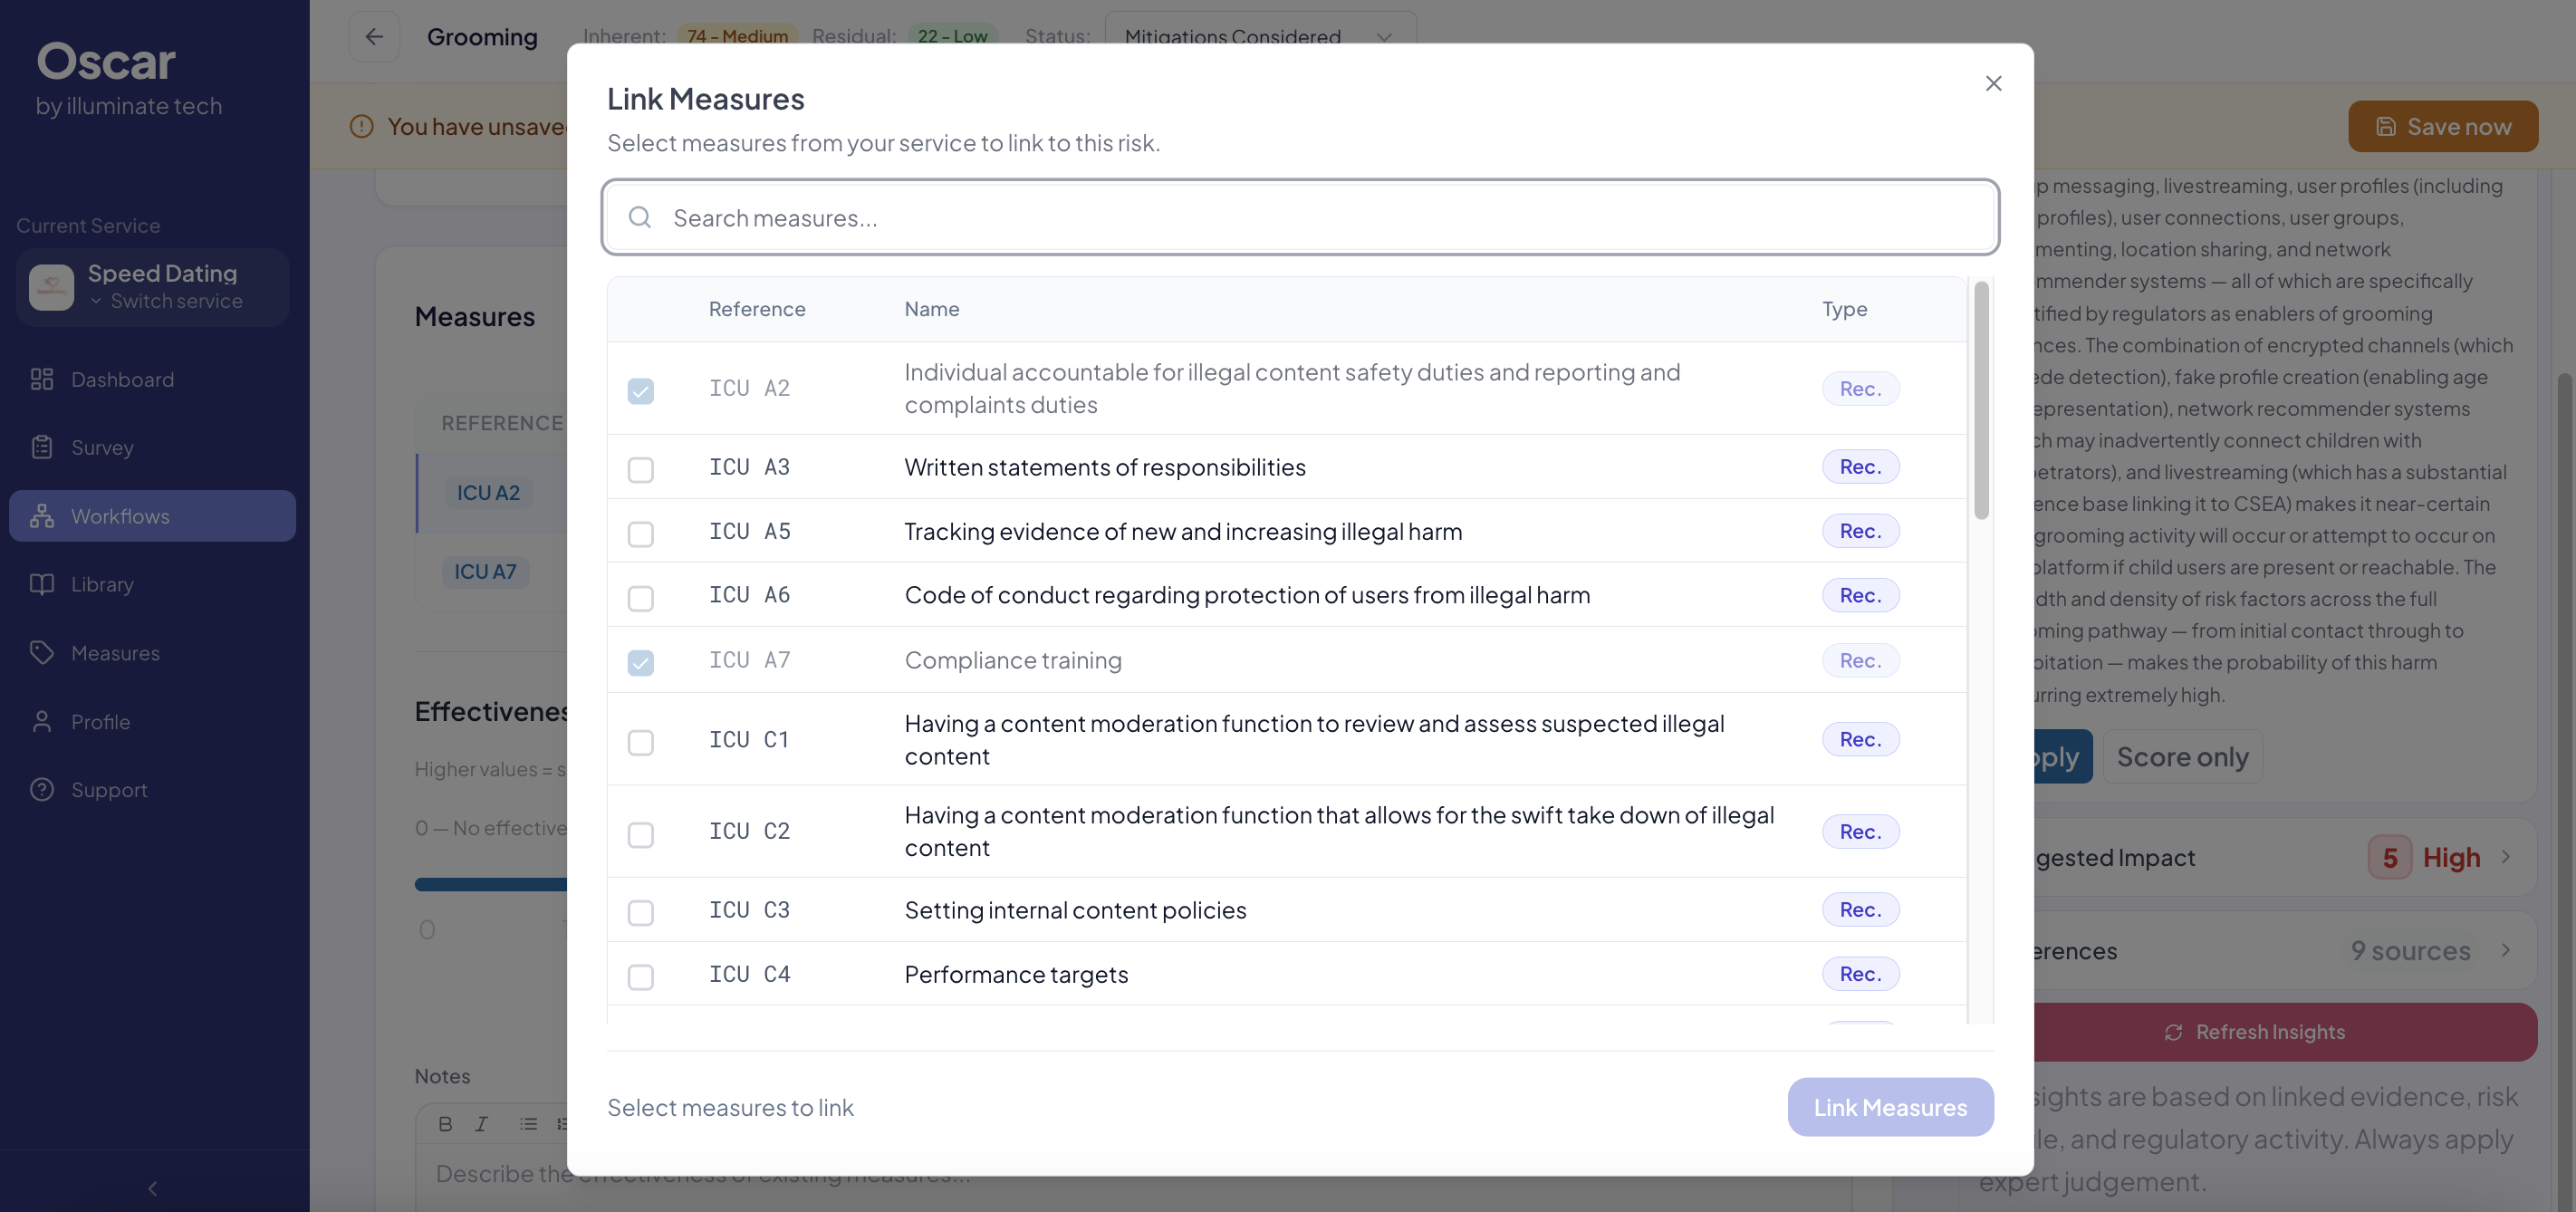Click the Profile person icon

coord(42,721)
